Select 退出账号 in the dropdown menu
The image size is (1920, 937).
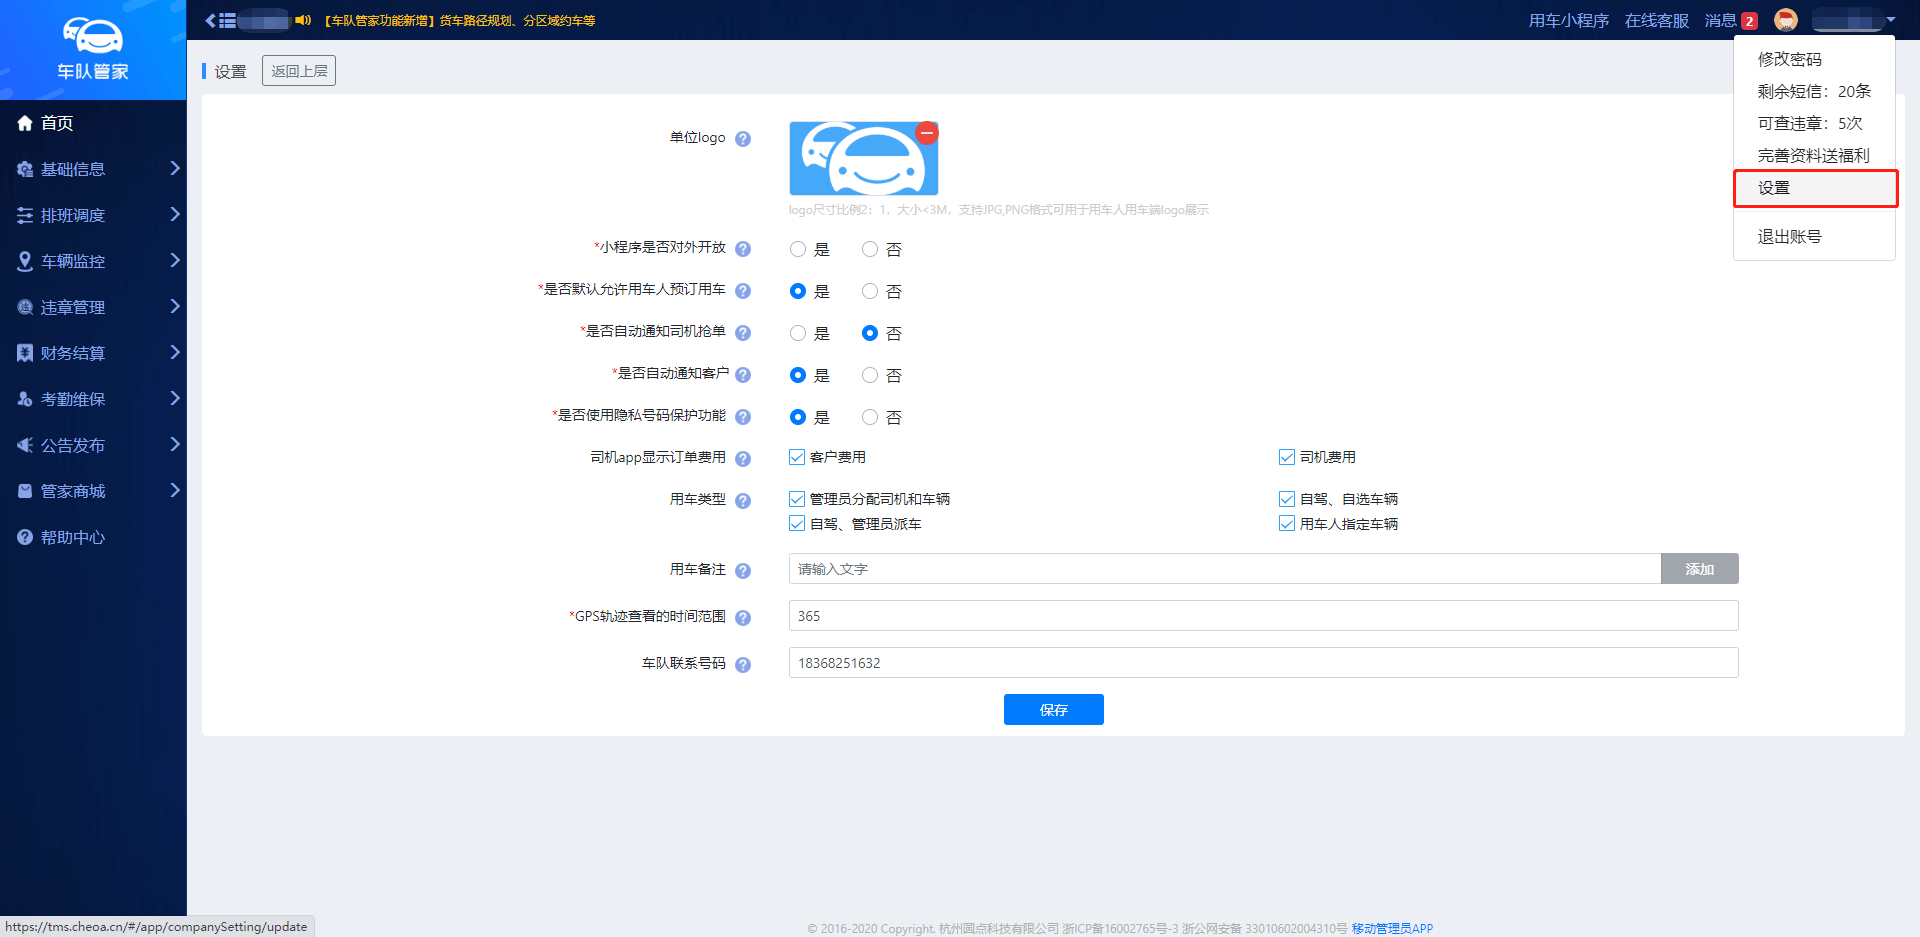click(x=1789, y=237)
